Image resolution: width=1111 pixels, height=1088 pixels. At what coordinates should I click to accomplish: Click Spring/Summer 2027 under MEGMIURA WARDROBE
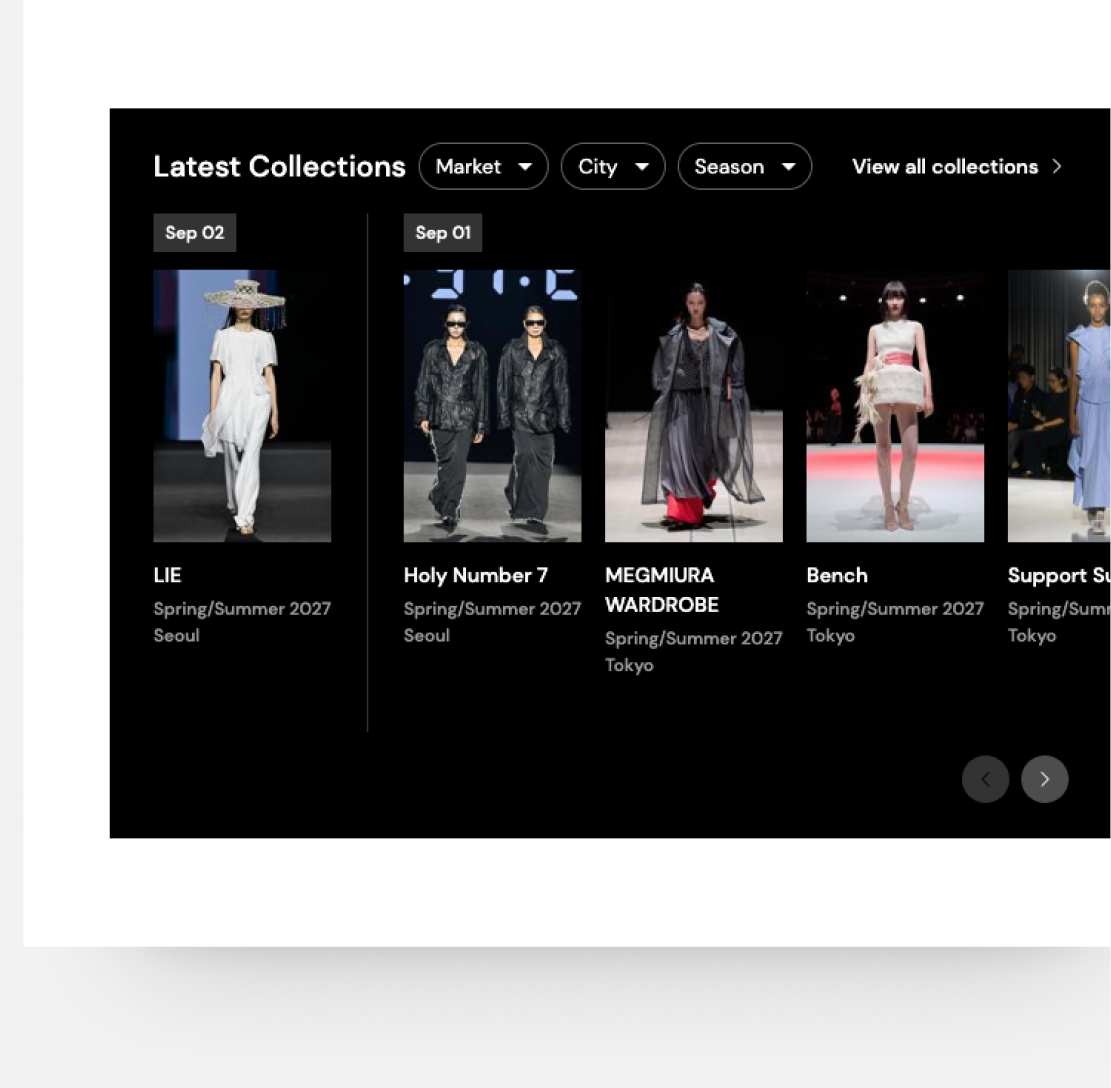pos(694,638)
